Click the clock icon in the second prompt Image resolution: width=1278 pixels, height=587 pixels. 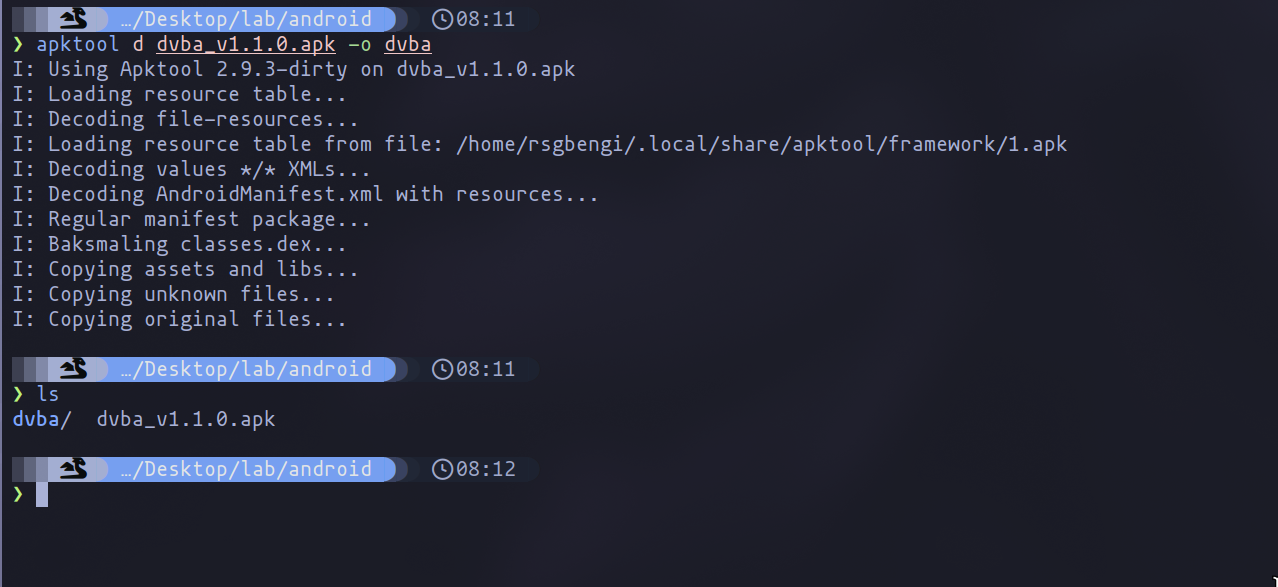click(x=442, y=369)
